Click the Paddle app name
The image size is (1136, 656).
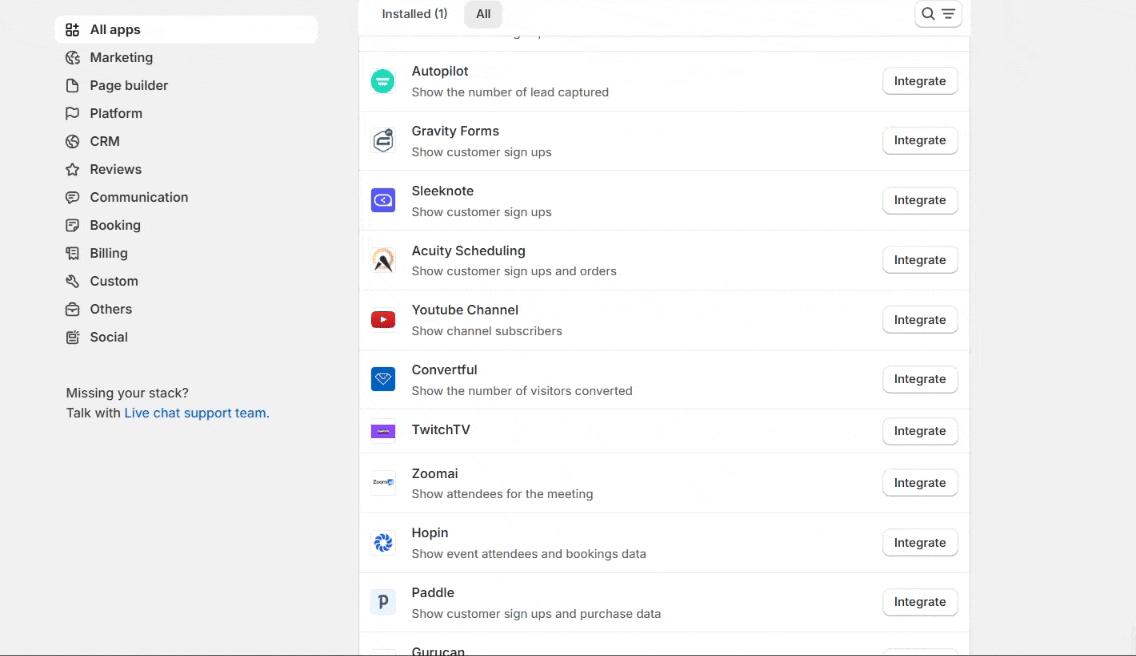coord(433,593)
